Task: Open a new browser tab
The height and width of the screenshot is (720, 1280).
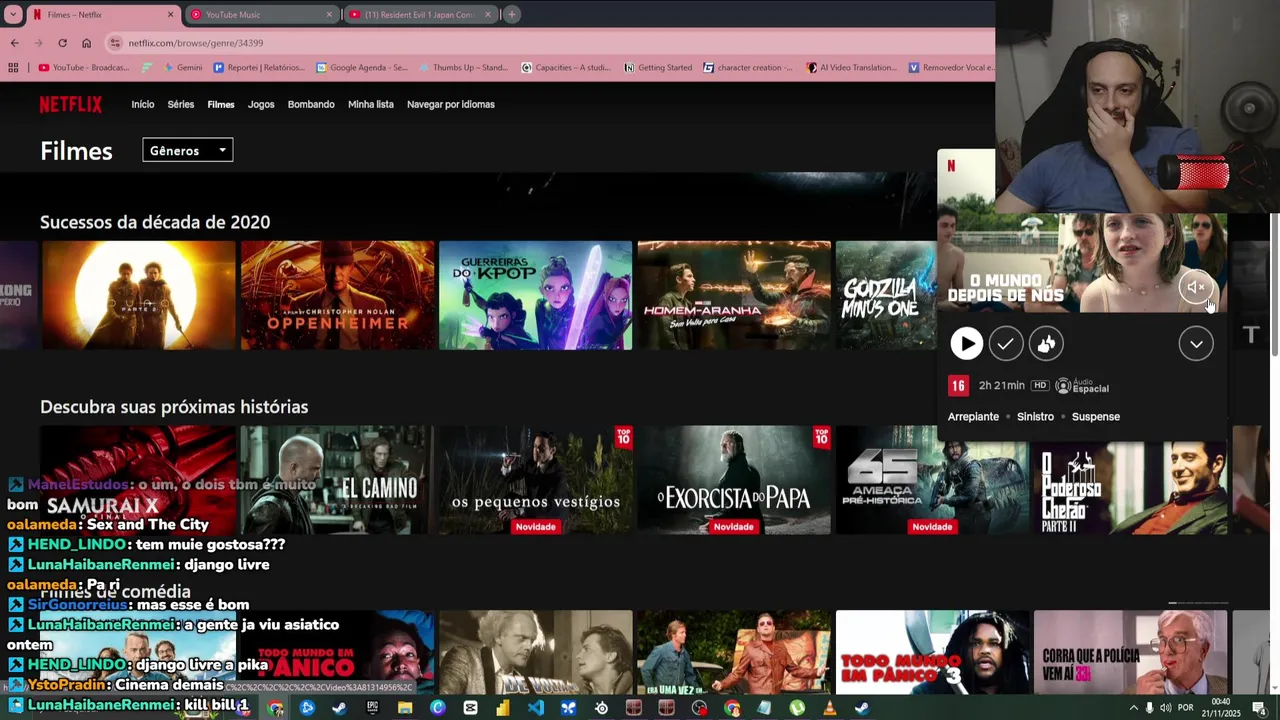Action: click(x=511, y=14)
